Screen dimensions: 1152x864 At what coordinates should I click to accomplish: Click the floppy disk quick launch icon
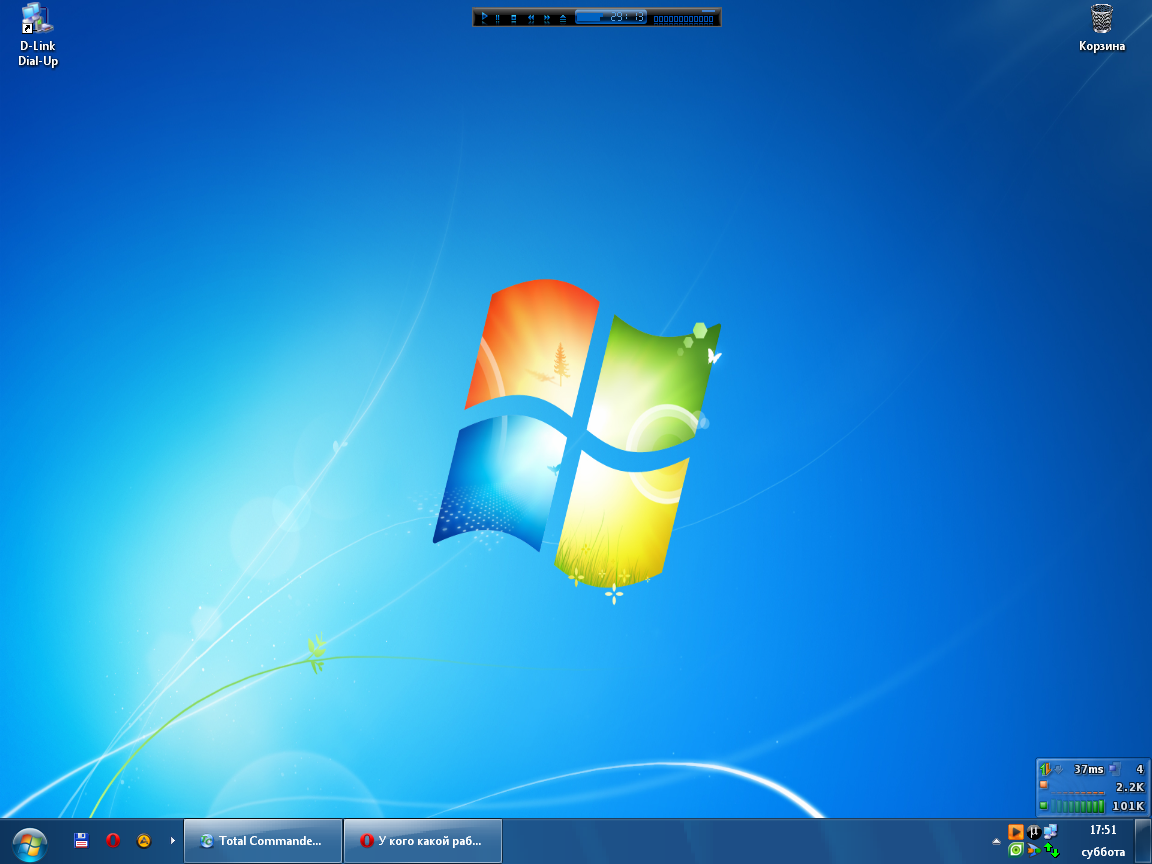[x=82, y=841]
